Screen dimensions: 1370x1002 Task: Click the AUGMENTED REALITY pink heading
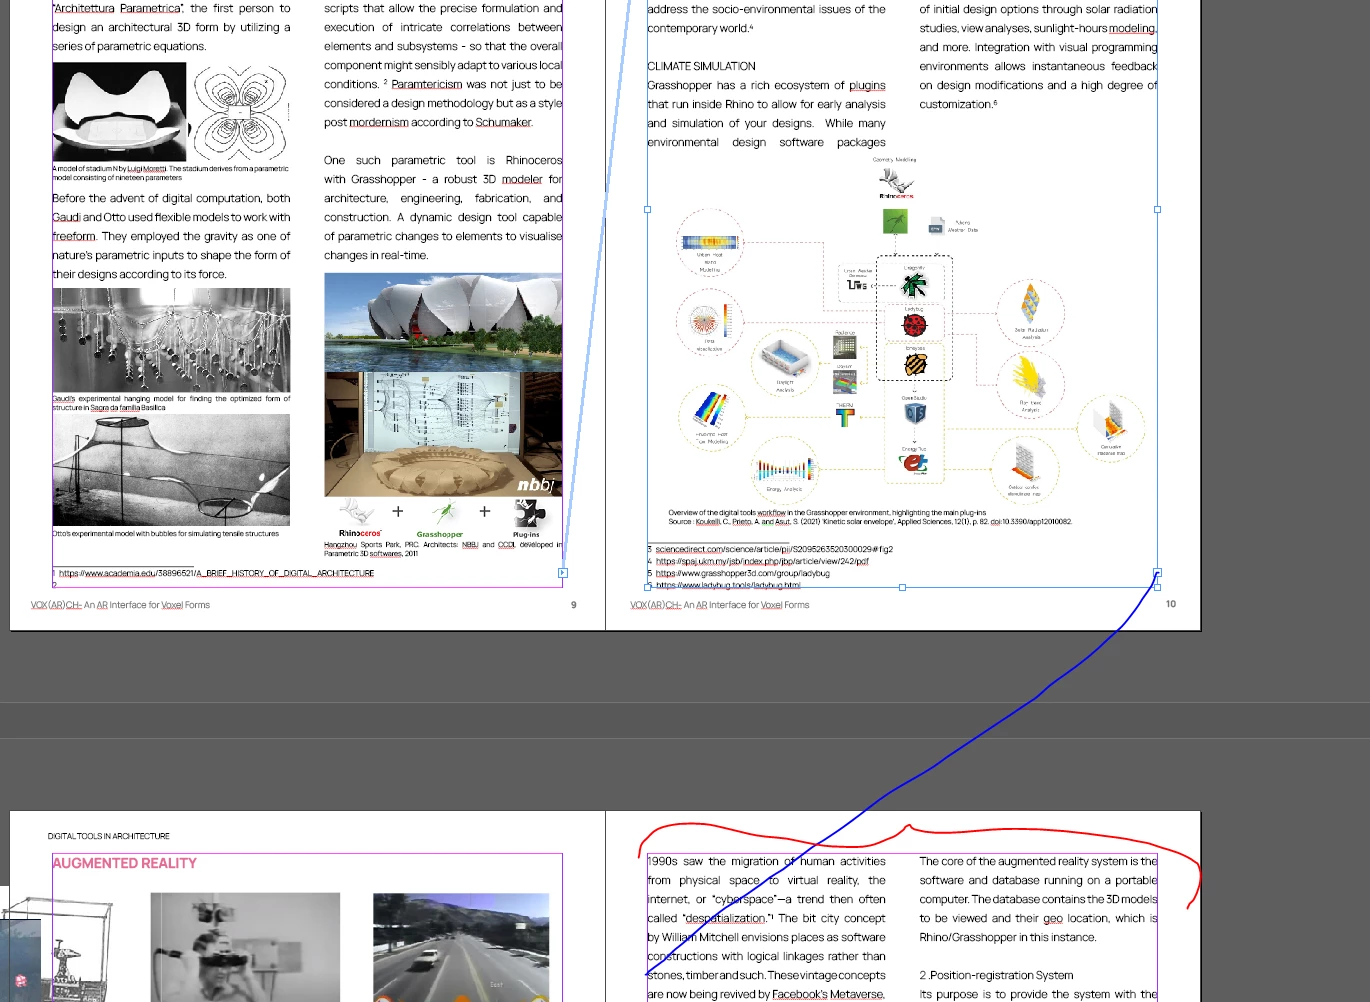(125, 863)
